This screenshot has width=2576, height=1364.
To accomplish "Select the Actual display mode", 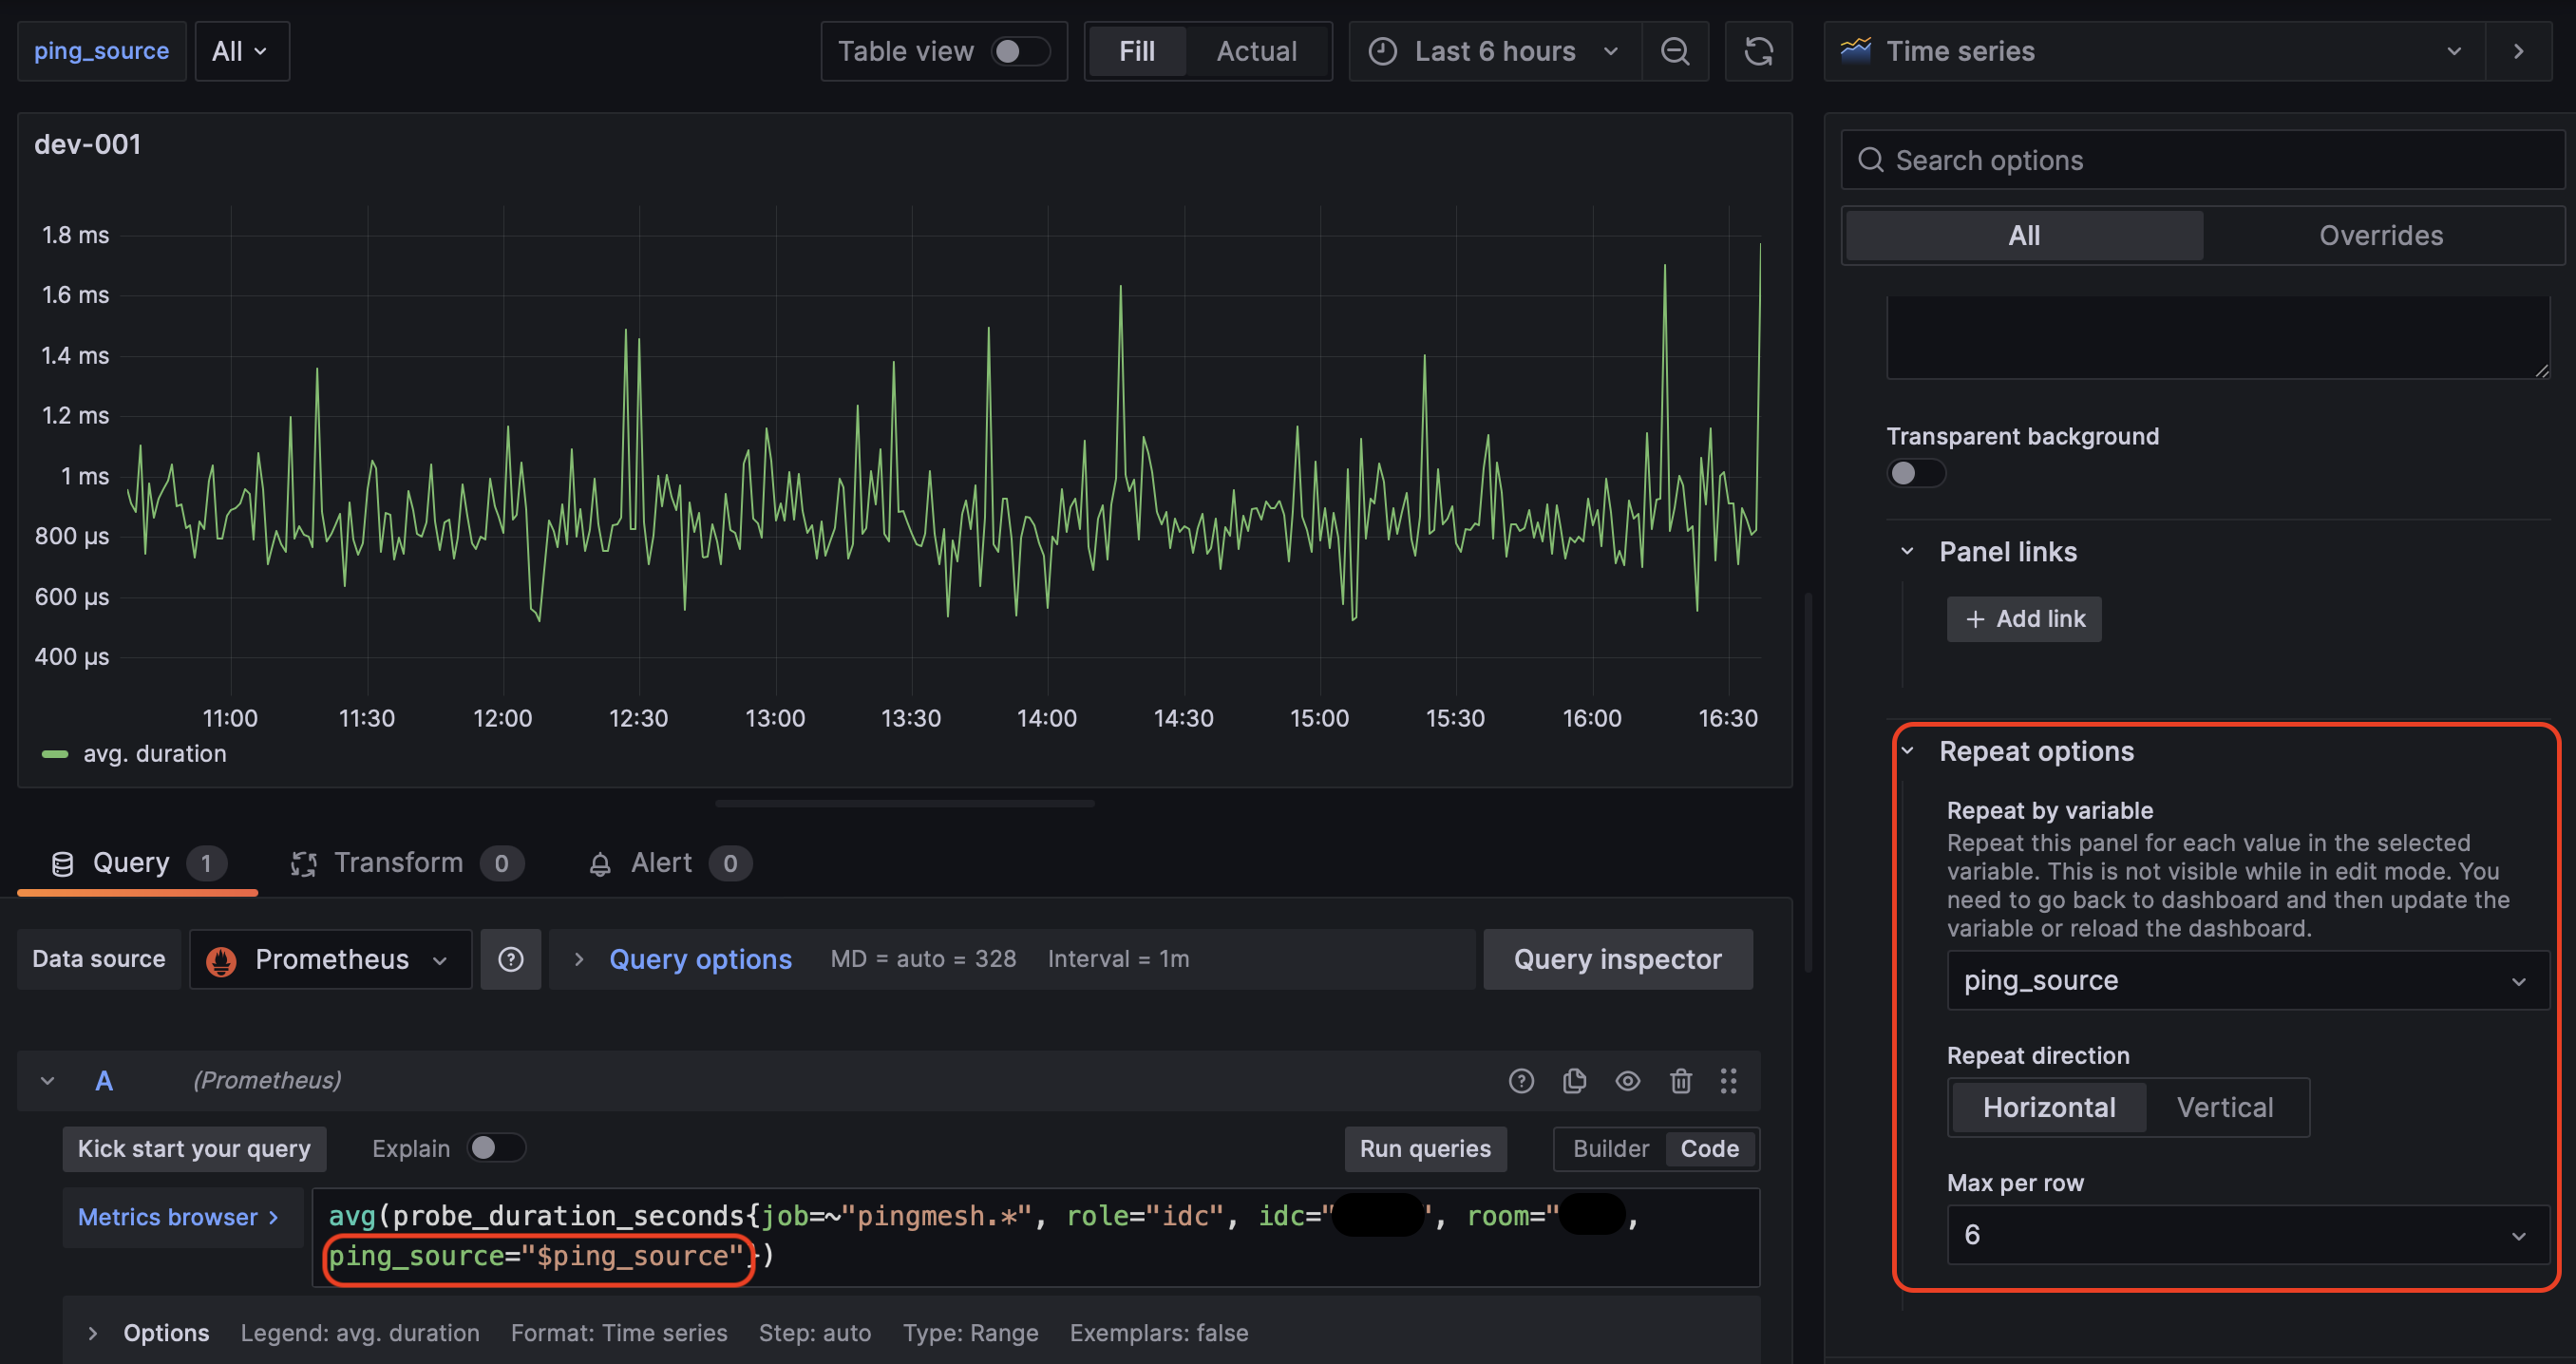I will tap(1257, 51).
